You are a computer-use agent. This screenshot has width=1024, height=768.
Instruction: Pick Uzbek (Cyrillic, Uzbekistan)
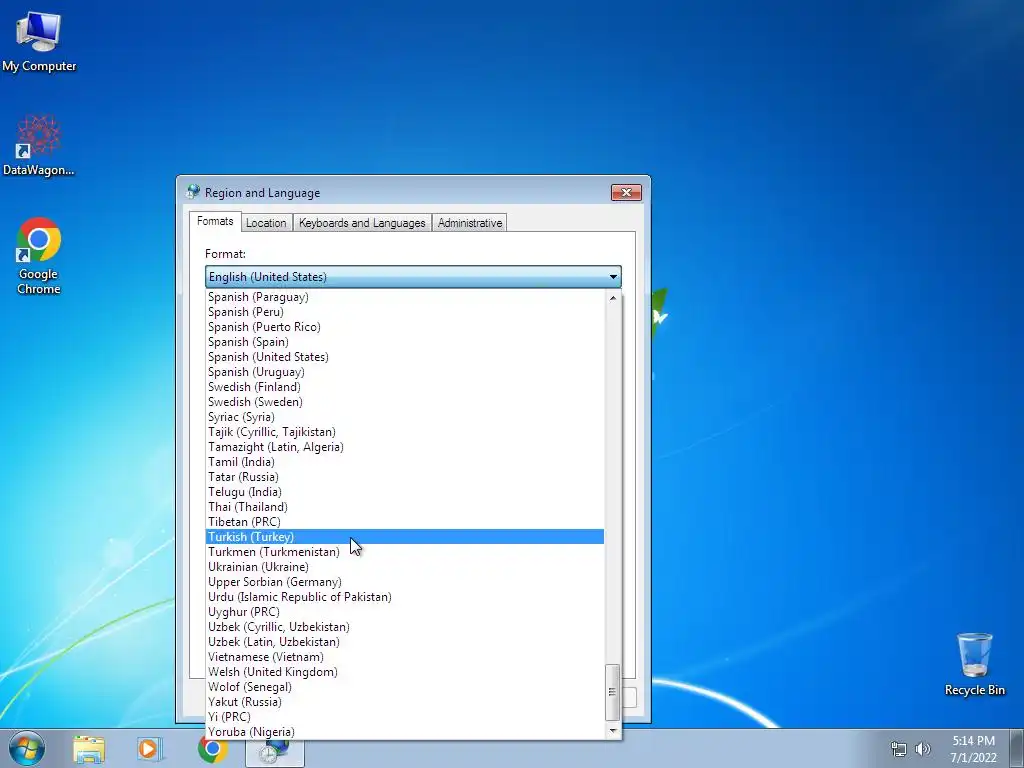(405, 628)
